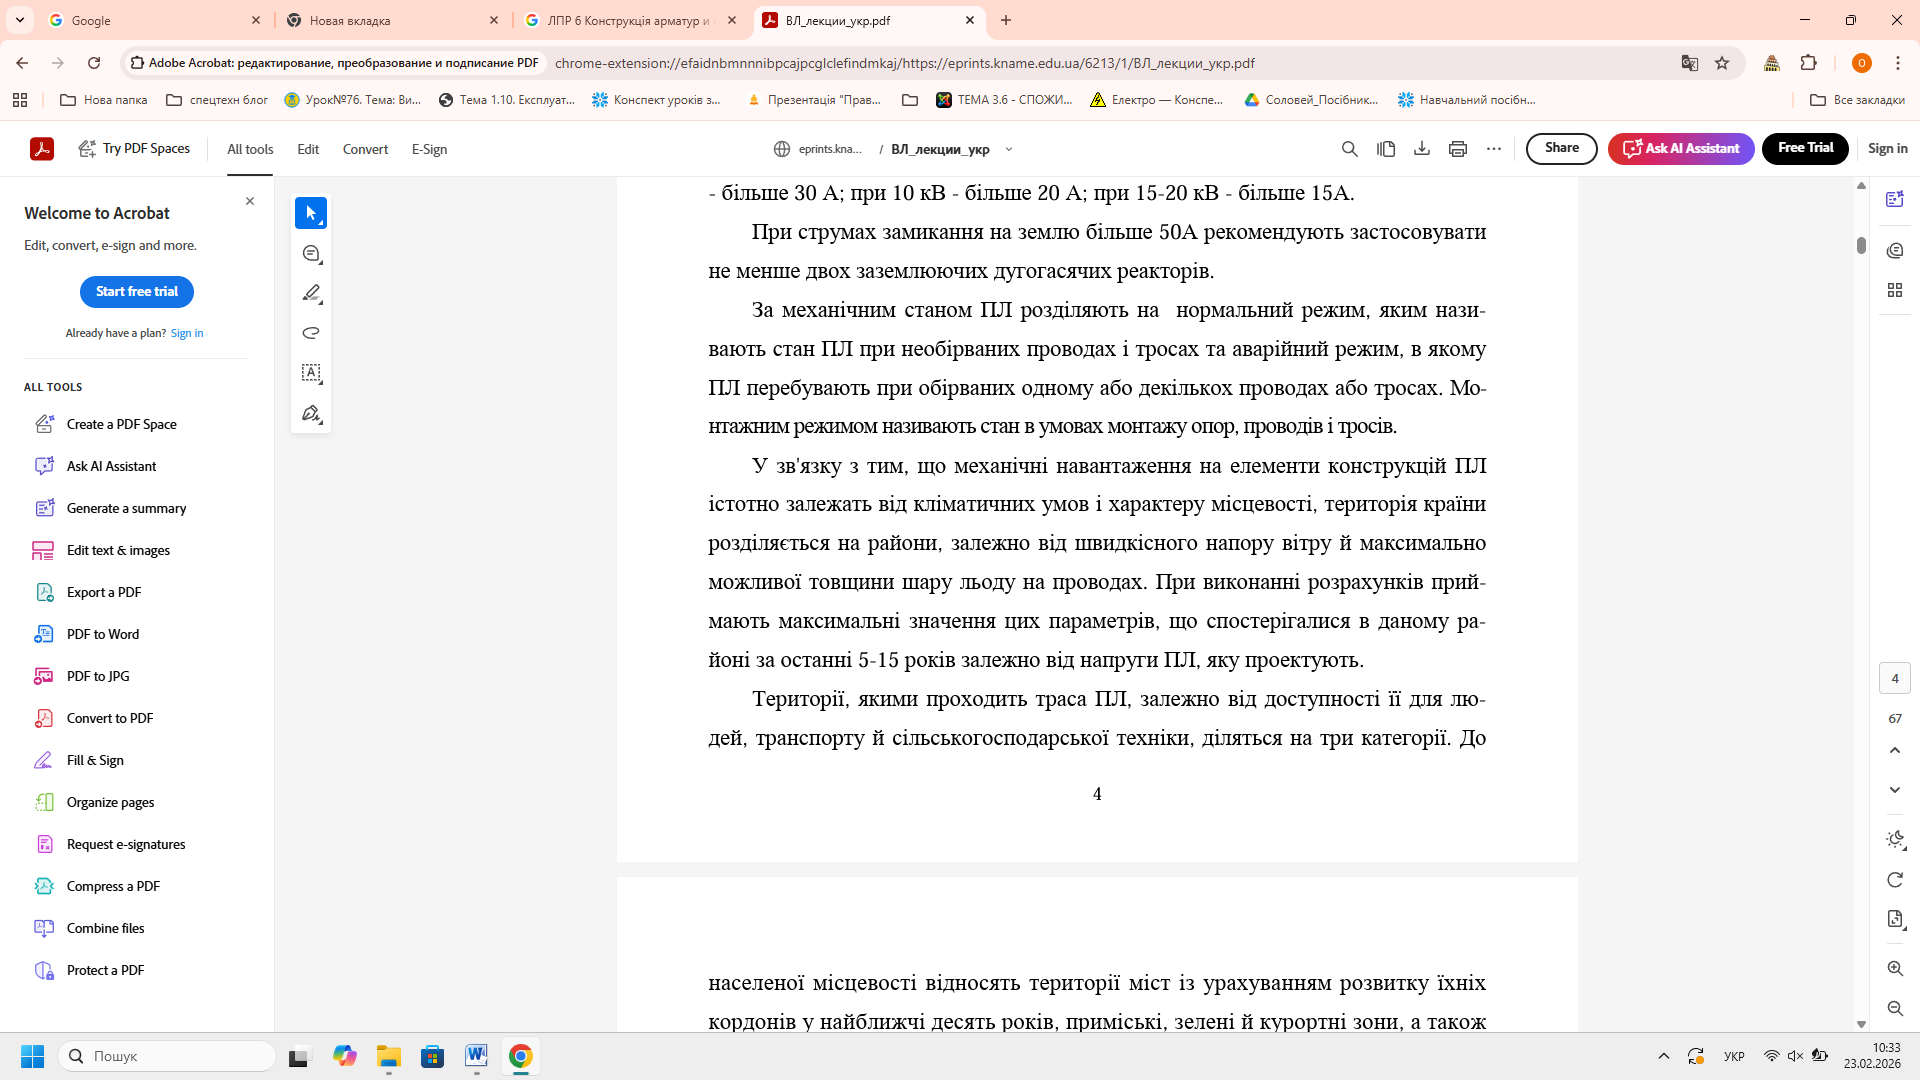1920x1080 pixels.
Task: Open the Convert menu
Action: [365, 149]
